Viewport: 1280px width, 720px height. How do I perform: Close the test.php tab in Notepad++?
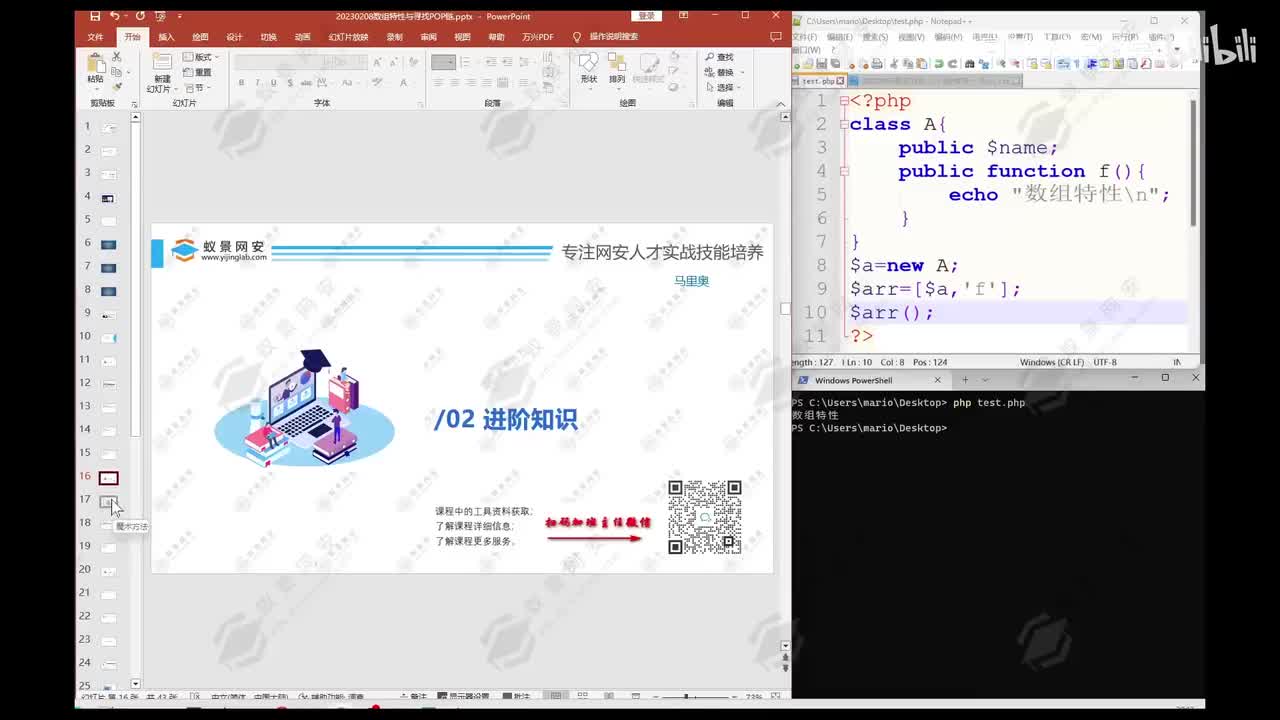pos(840,81)
